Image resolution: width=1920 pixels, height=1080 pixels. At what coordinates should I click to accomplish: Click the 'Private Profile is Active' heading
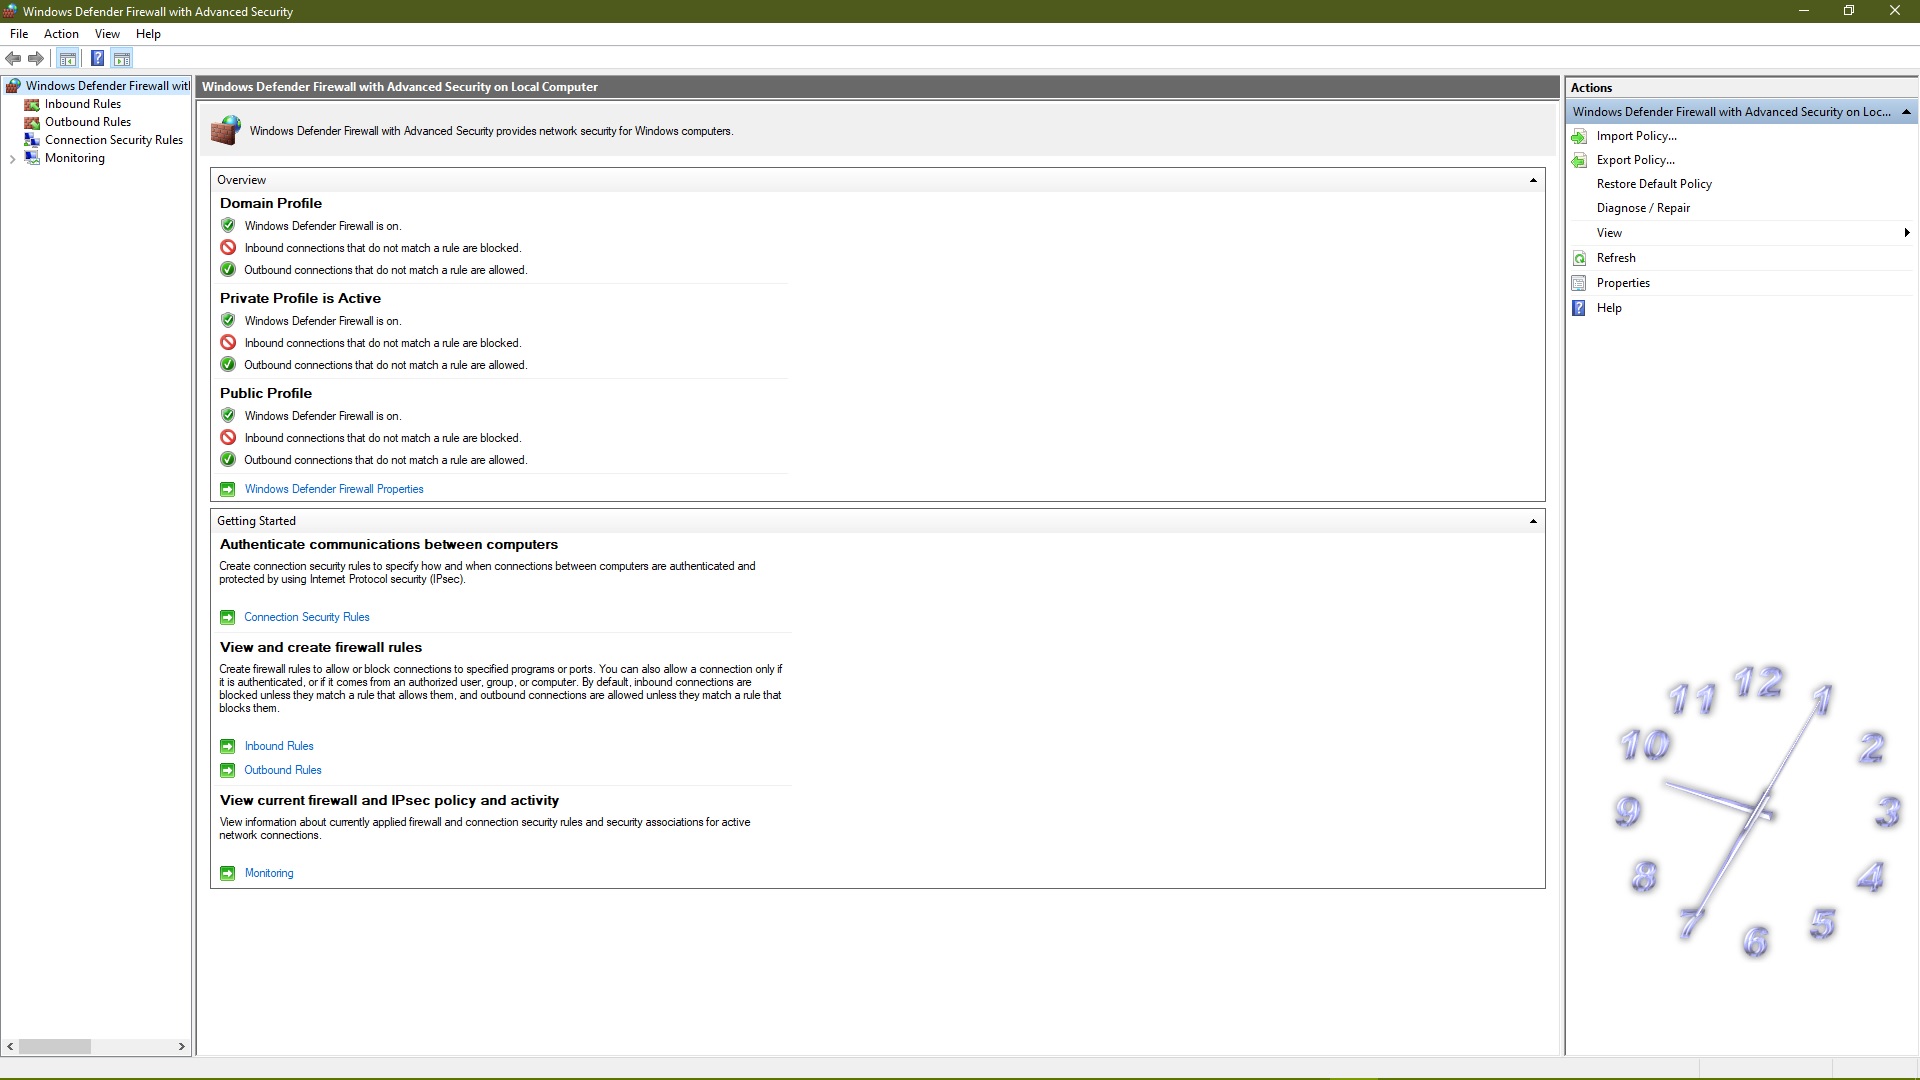[300, 298]
